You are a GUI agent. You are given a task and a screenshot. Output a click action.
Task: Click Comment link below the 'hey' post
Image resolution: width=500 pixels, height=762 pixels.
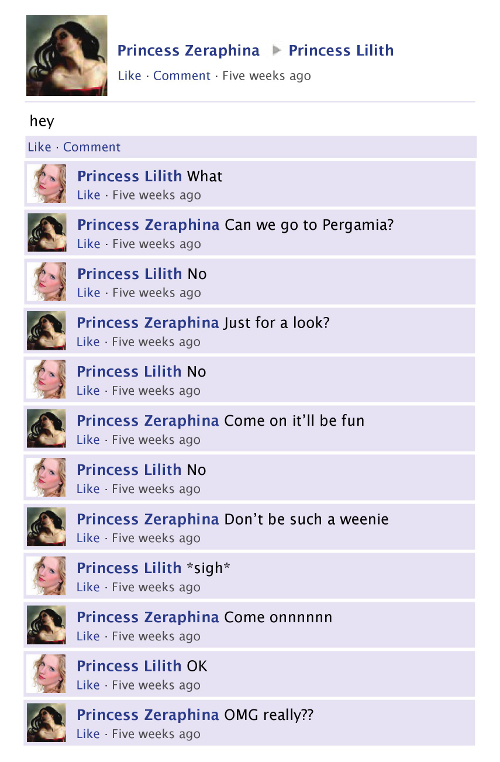click(92, 147)
